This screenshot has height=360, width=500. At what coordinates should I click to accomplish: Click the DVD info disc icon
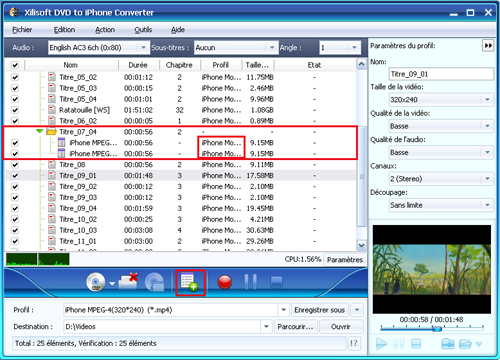click(154, 282)
